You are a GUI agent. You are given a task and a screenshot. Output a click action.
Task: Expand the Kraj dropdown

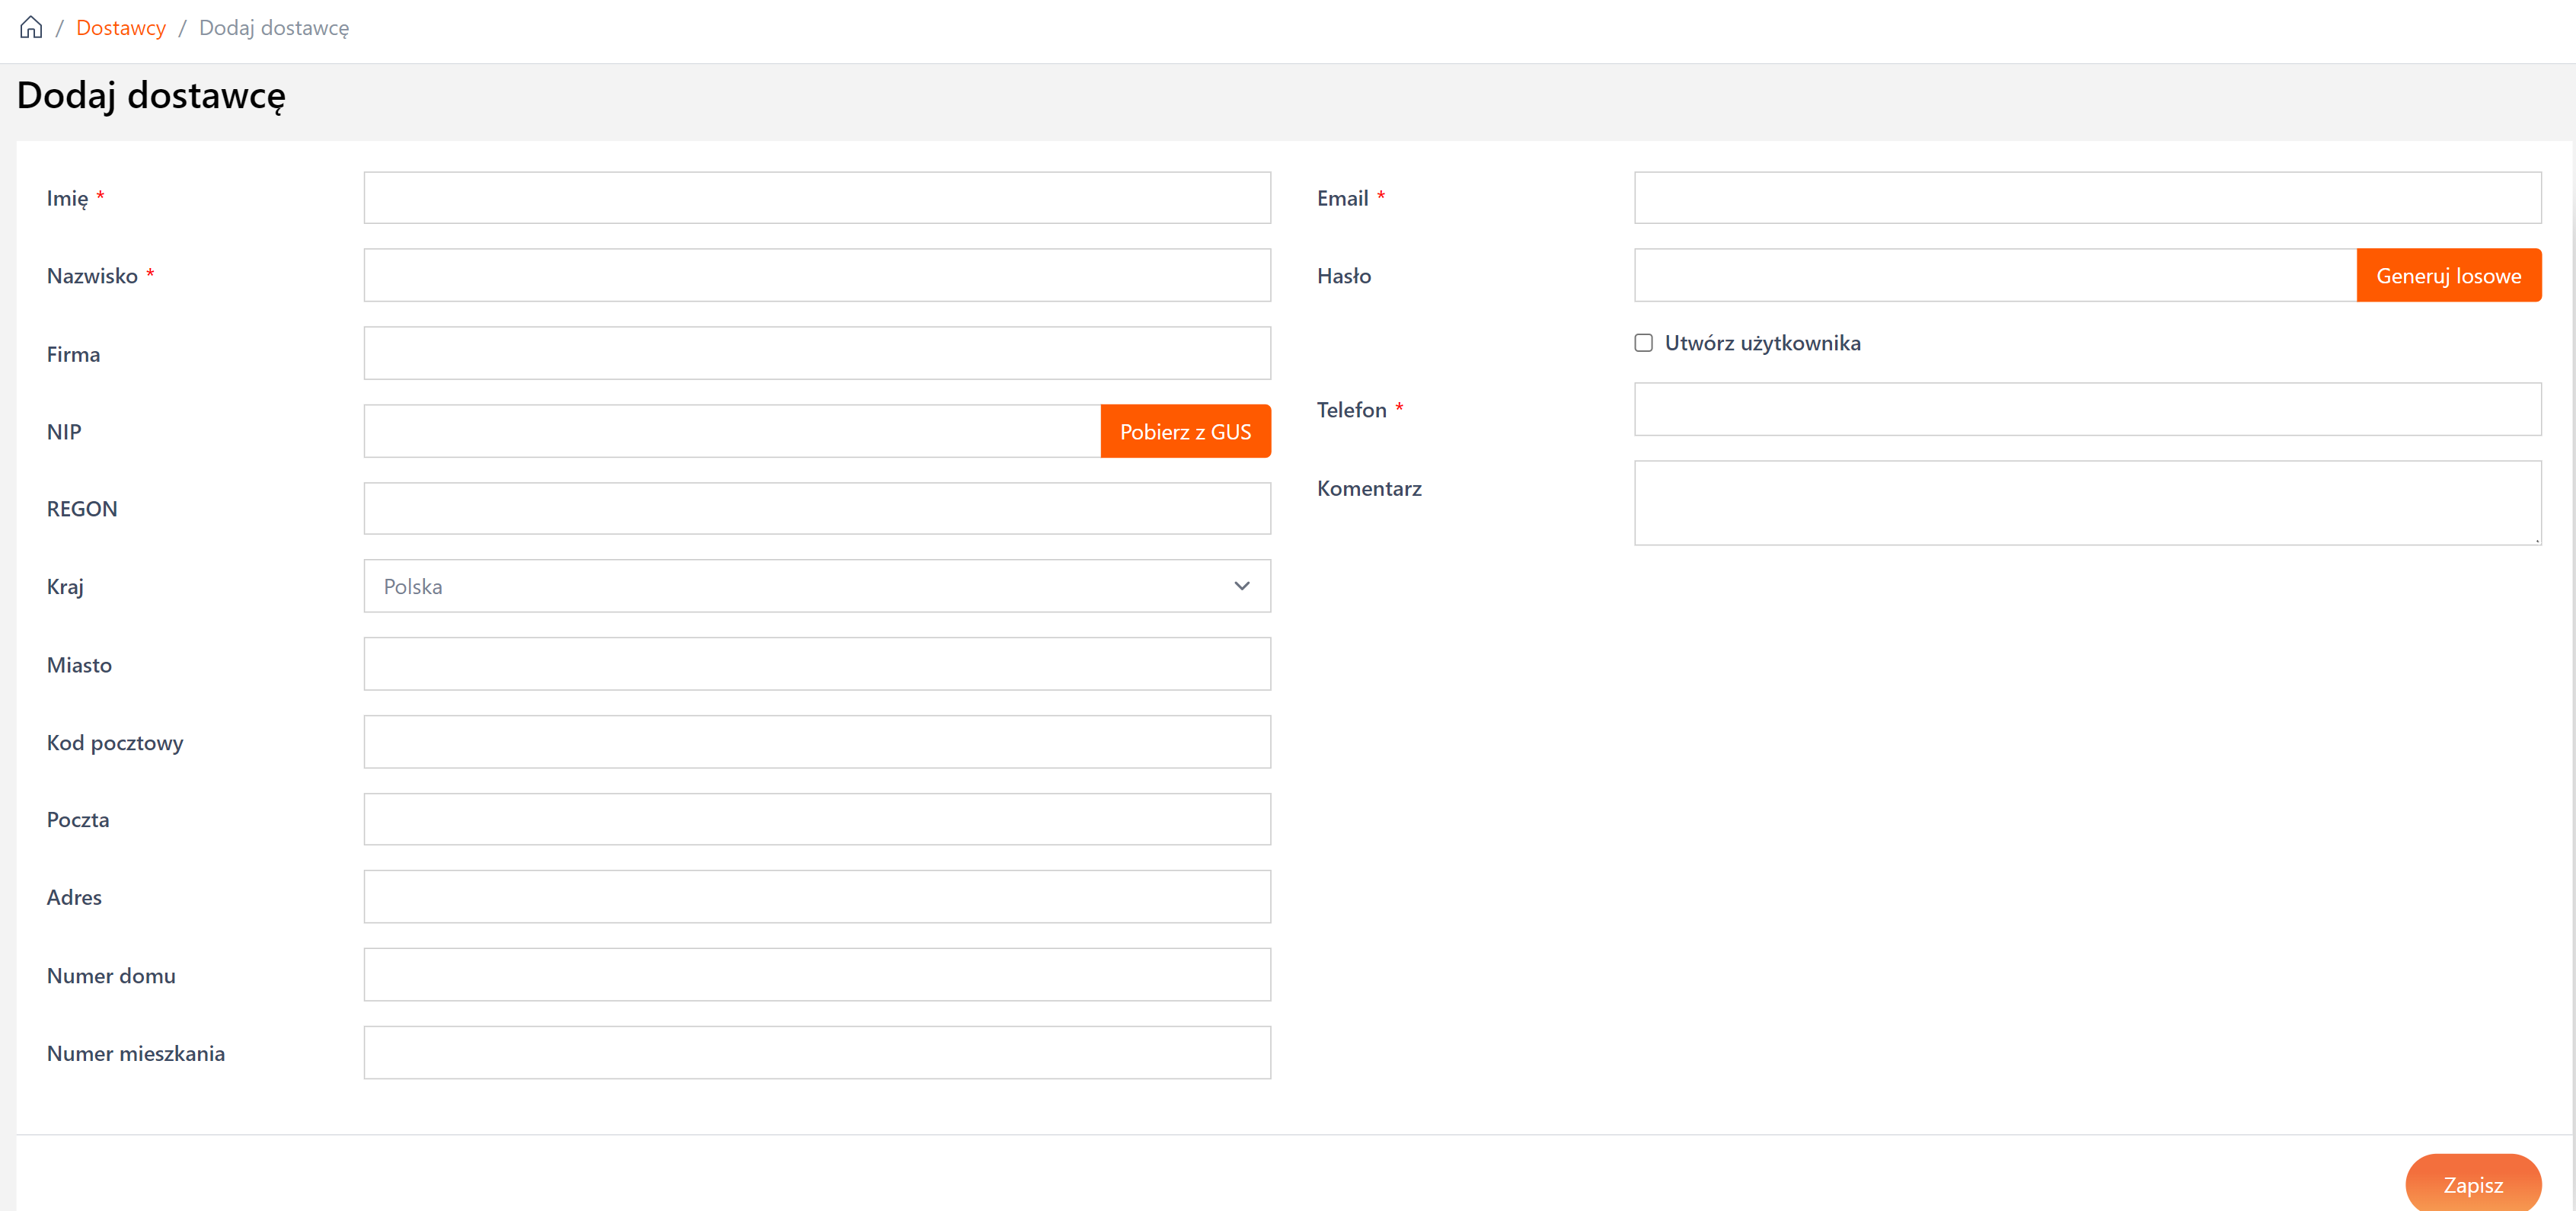tap(816, 586)
